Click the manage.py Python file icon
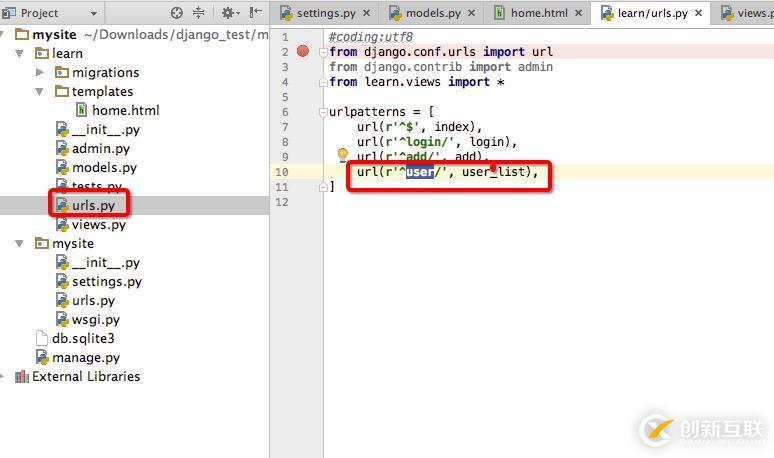Viewport: 774px width, 458px height. coord(42,357)
